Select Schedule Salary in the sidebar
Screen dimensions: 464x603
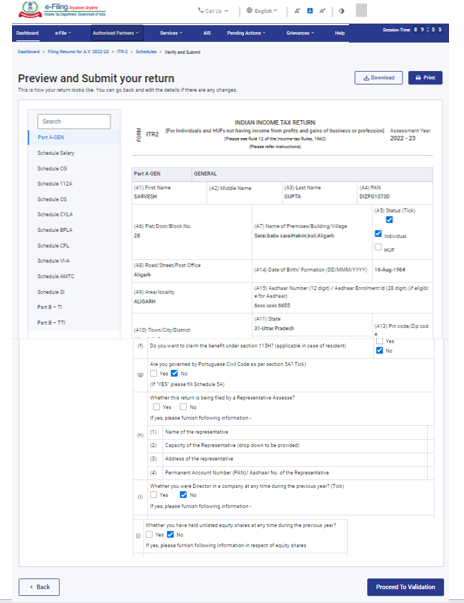tap(56, 153)
